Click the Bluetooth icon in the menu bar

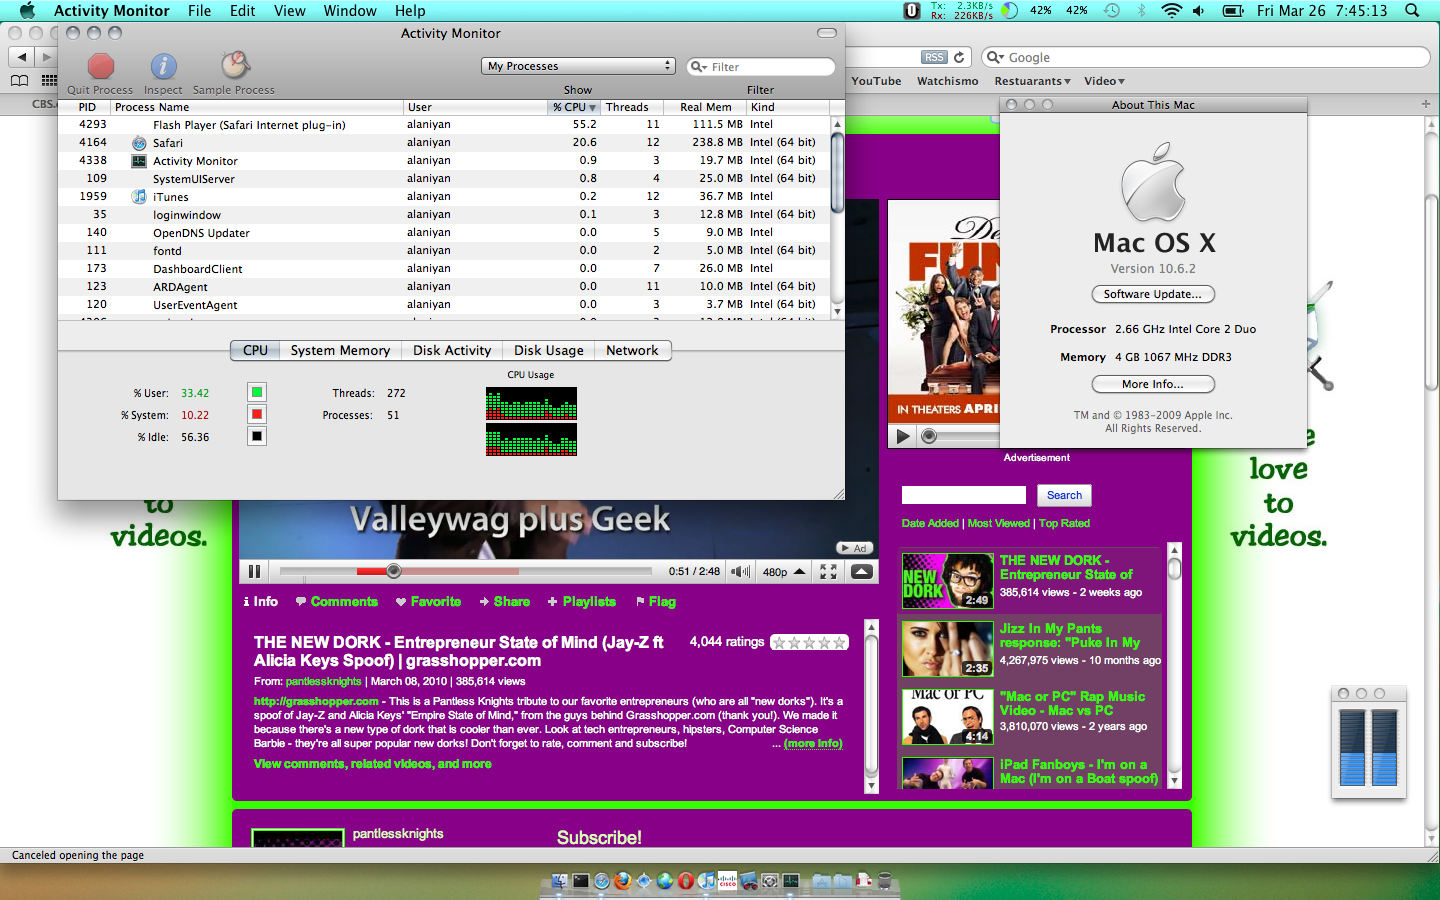click(1141, 11)
